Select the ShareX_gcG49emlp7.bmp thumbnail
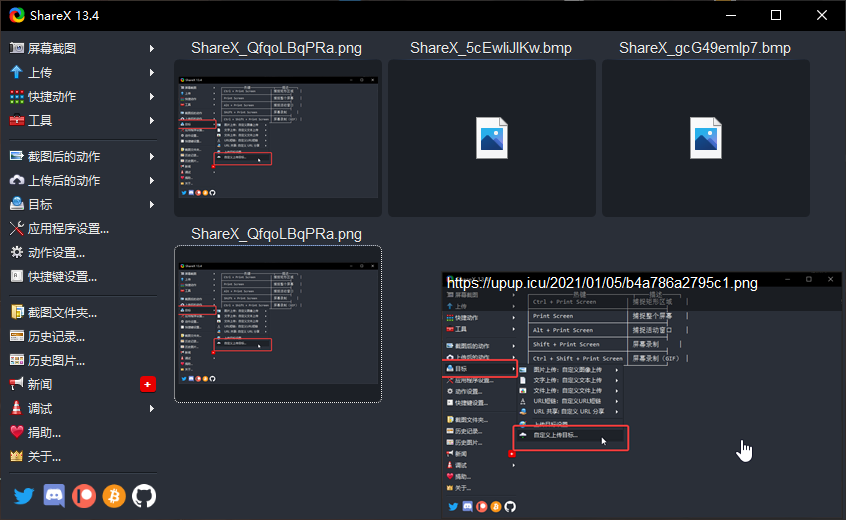 (x=705, y=138)
